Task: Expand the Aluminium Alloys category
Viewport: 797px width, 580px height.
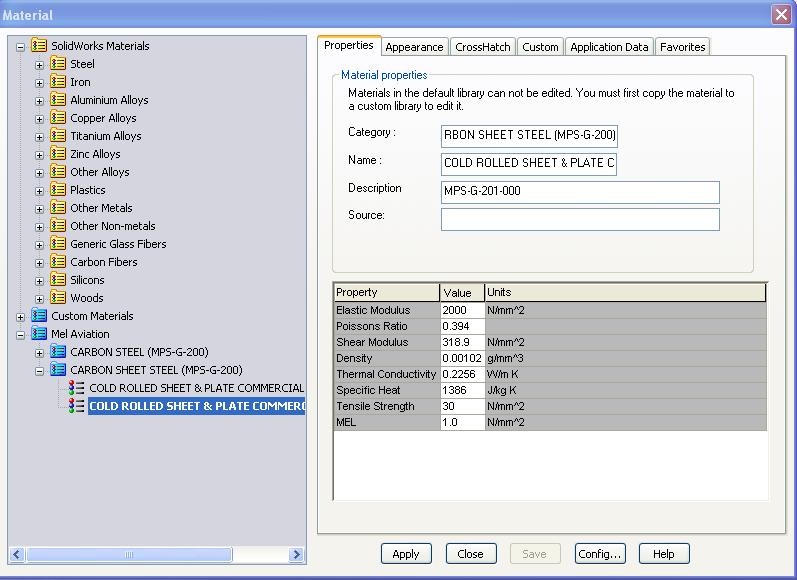Action: [39, 101]
